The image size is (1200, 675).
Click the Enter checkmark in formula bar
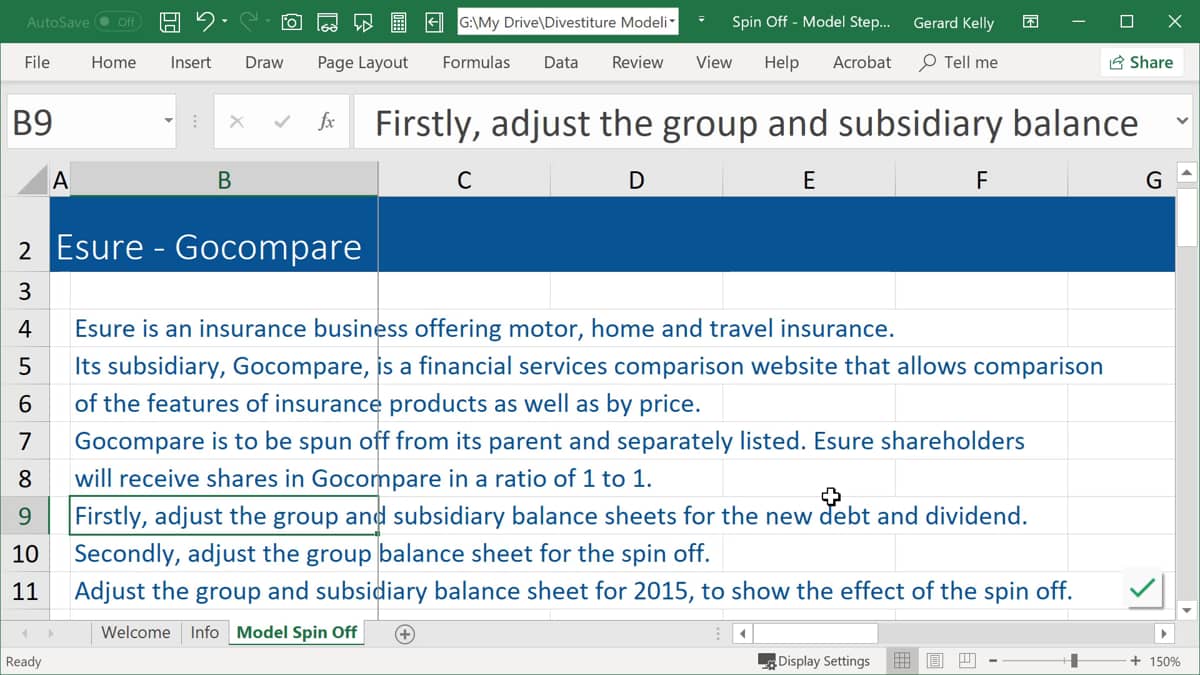(283, 122)
